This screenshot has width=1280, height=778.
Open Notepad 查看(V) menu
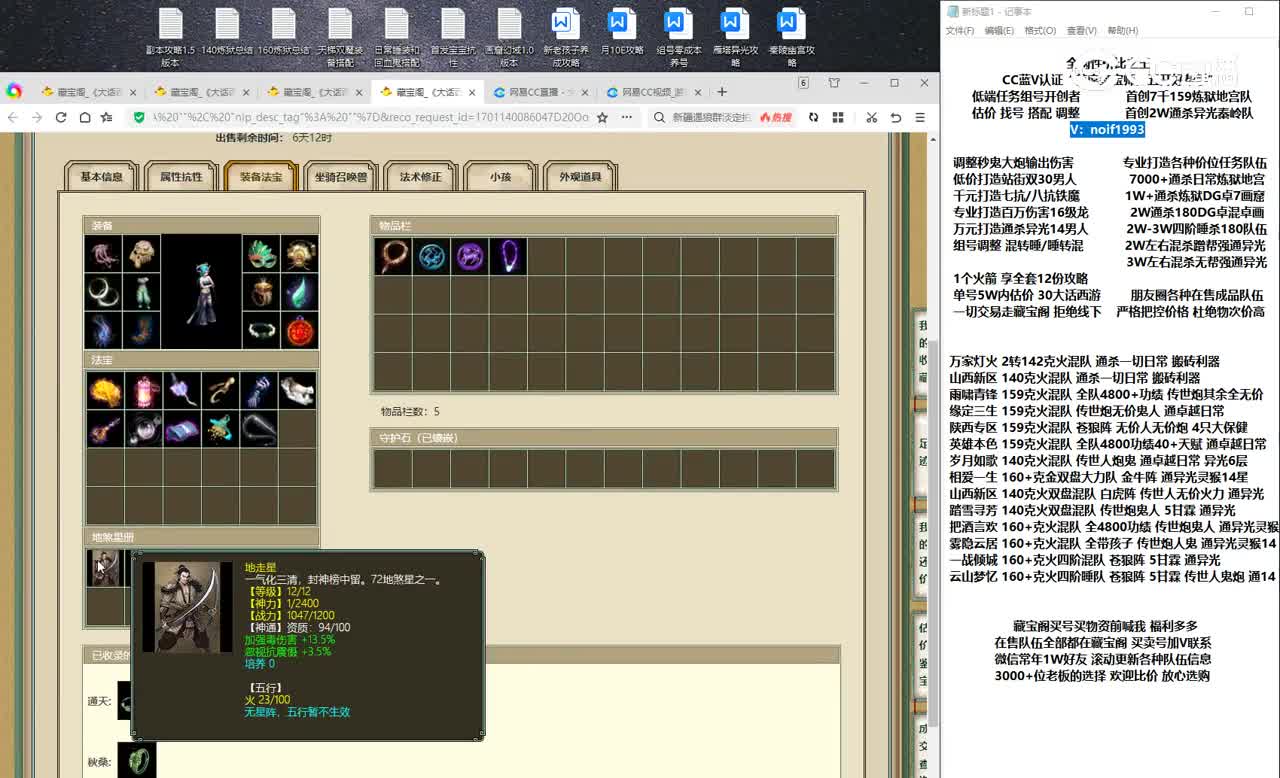(1081, 31)
